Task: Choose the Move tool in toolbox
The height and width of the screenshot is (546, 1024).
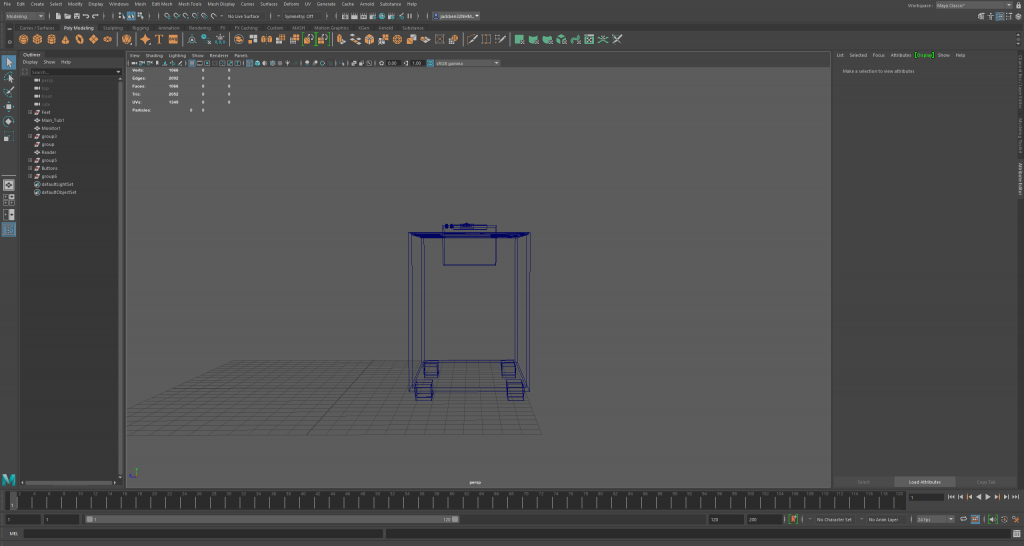Action: [9, 106]
